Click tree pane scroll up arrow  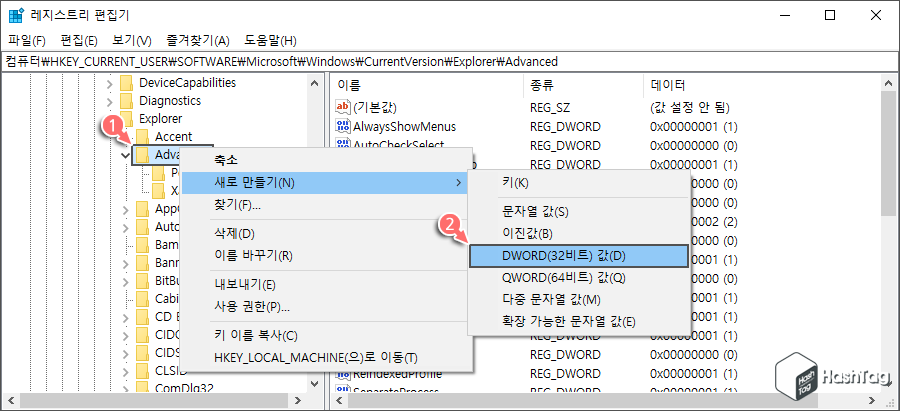click(x=314, y=83)
